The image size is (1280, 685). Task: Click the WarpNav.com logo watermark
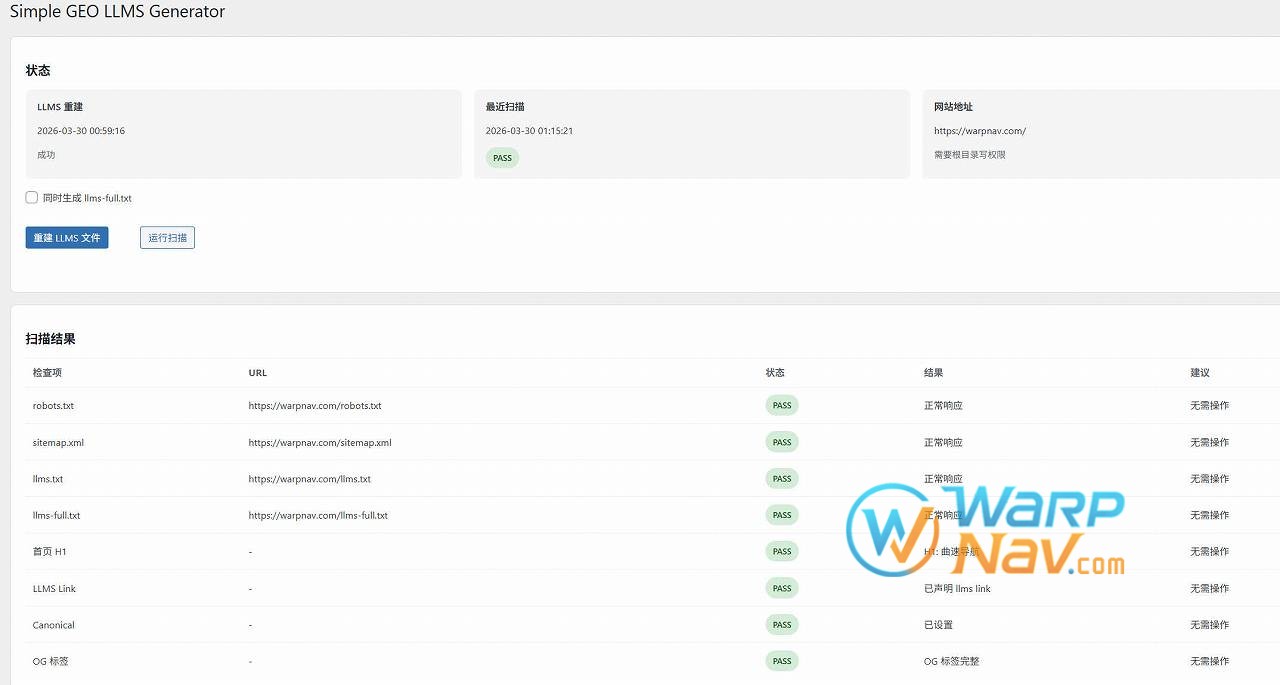(x=985, y=532)
